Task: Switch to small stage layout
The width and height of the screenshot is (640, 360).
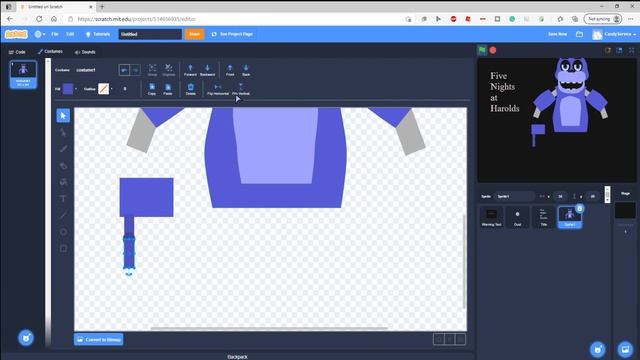Action: (608, 50)
